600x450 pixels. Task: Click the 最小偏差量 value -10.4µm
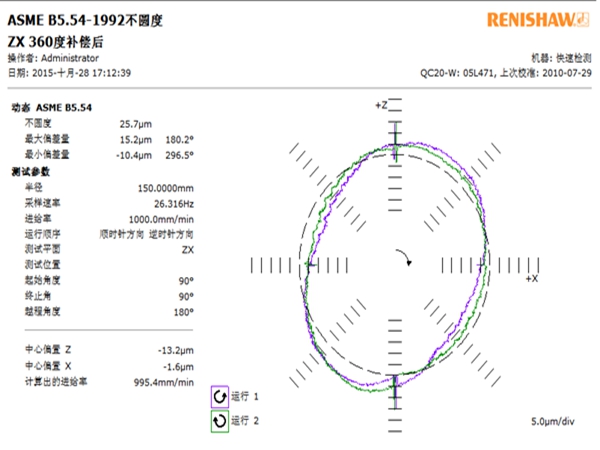pos(134,155)
